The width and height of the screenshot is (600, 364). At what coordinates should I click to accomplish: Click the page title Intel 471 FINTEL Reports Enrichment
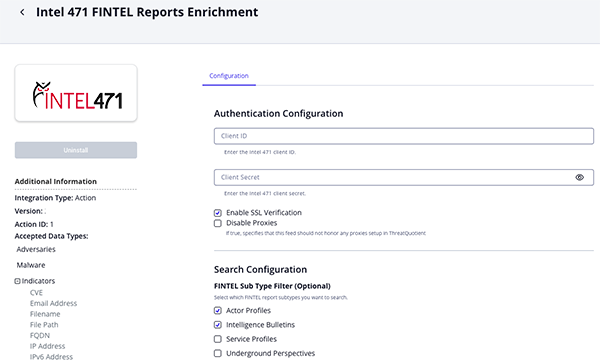[147, 12]
